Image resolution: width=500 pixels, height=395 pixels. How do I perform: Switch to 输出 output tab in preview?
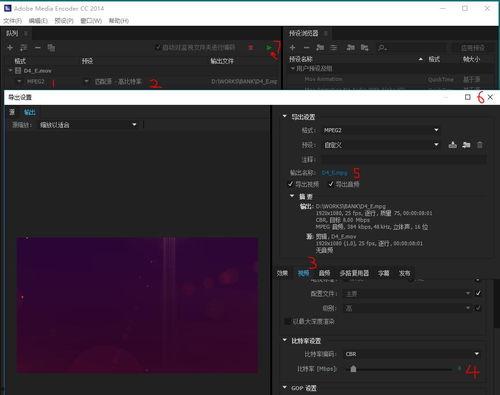coord(29,112)
